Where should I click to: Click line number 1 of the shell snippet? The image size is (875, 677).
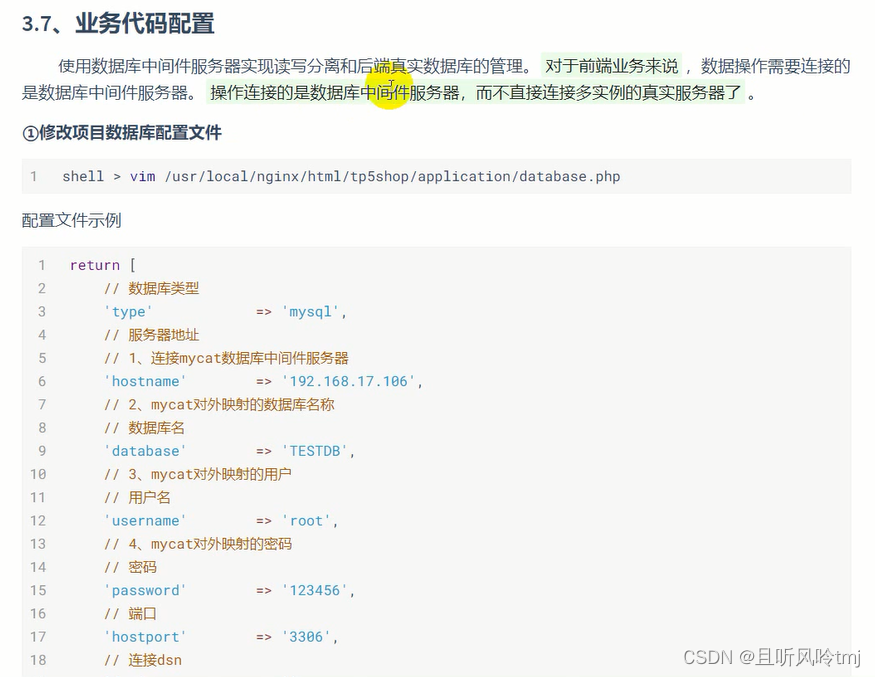pos(34,177)
